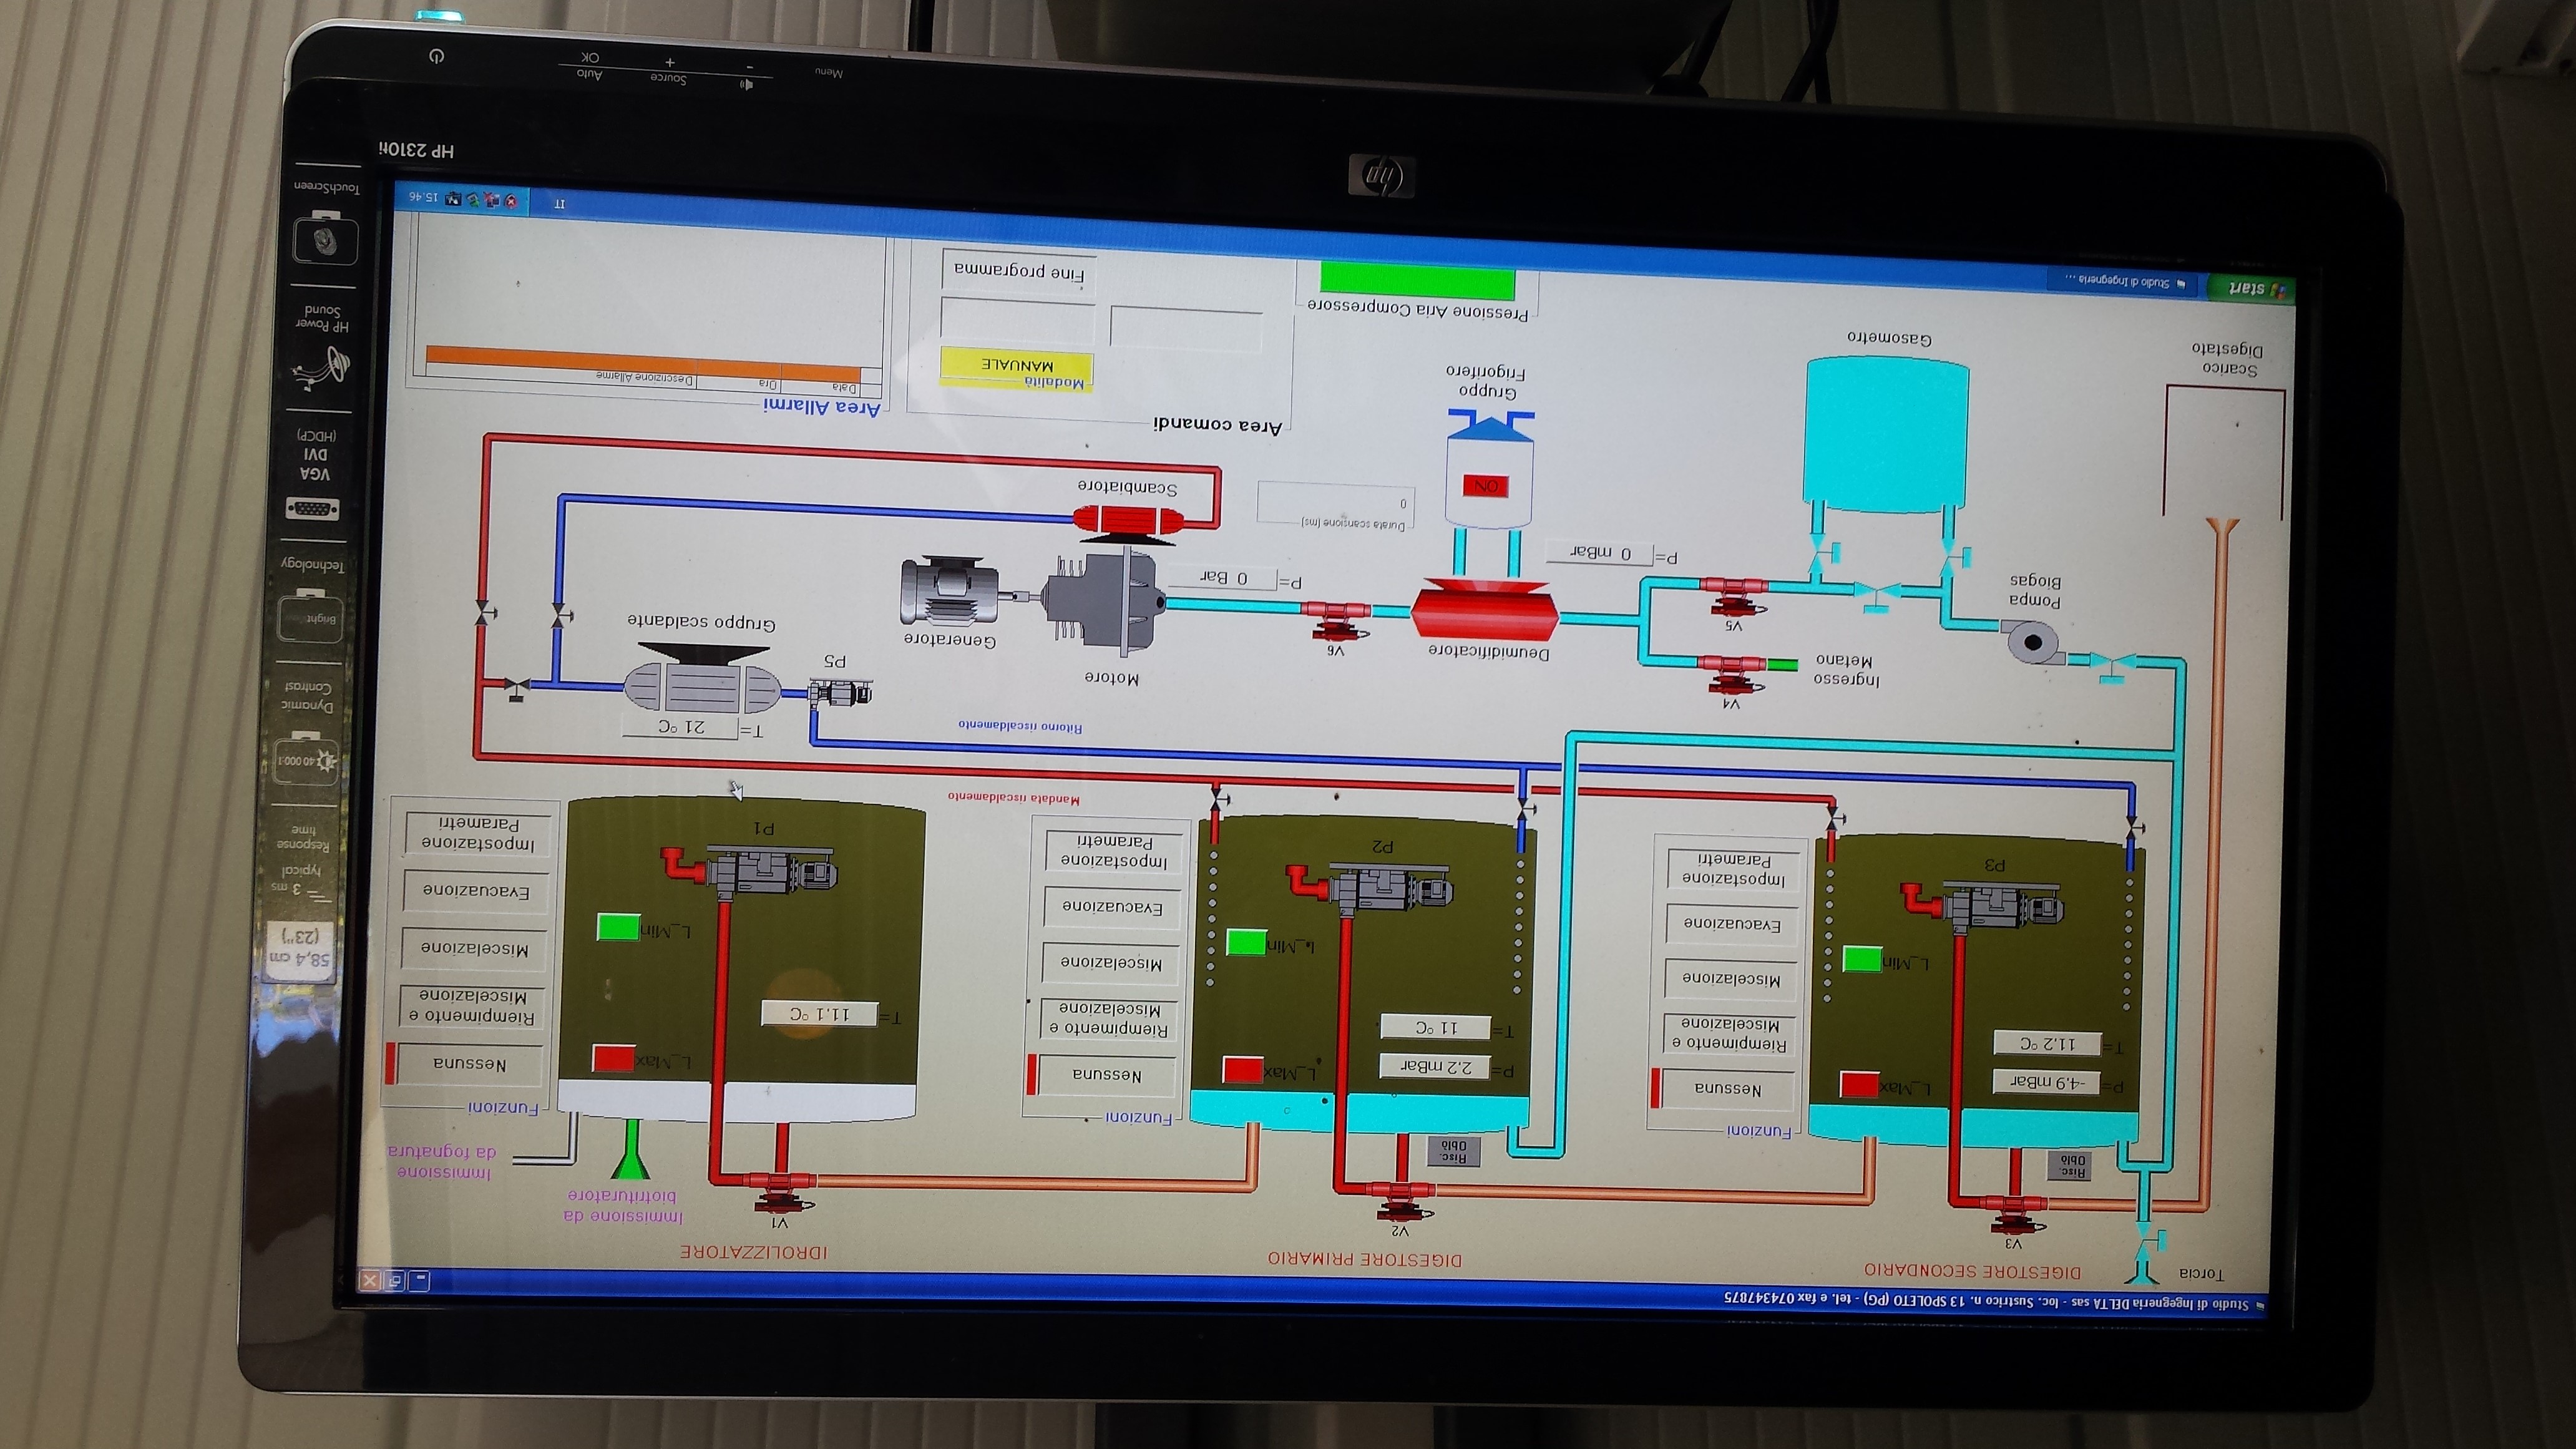
Task: Click the red L_Max indicator in Digestore Primario
Action: (x=1243, y=1070)
